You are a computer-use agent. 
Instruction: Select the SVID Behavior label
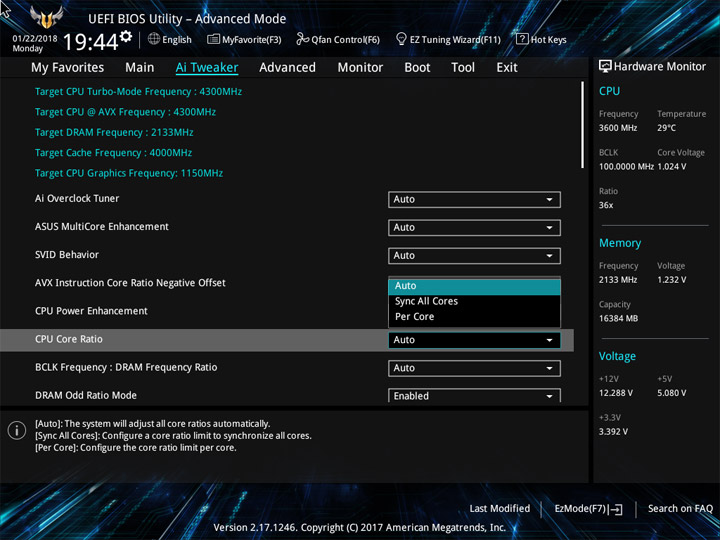tap(67, 255)
